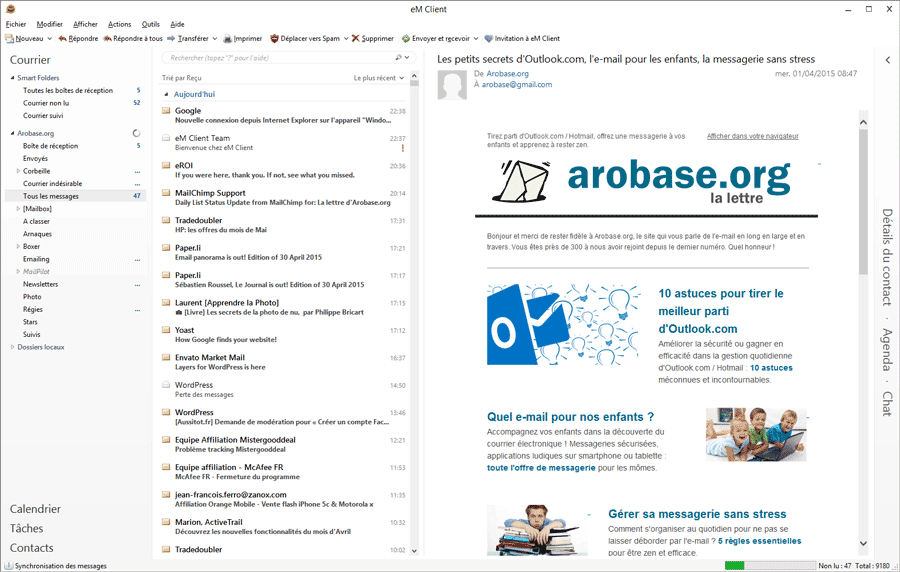Screen dimensions: 900x572
Task: Click the envelope icon of Marion, ActiveTrail message
Action: pos(166,522)
